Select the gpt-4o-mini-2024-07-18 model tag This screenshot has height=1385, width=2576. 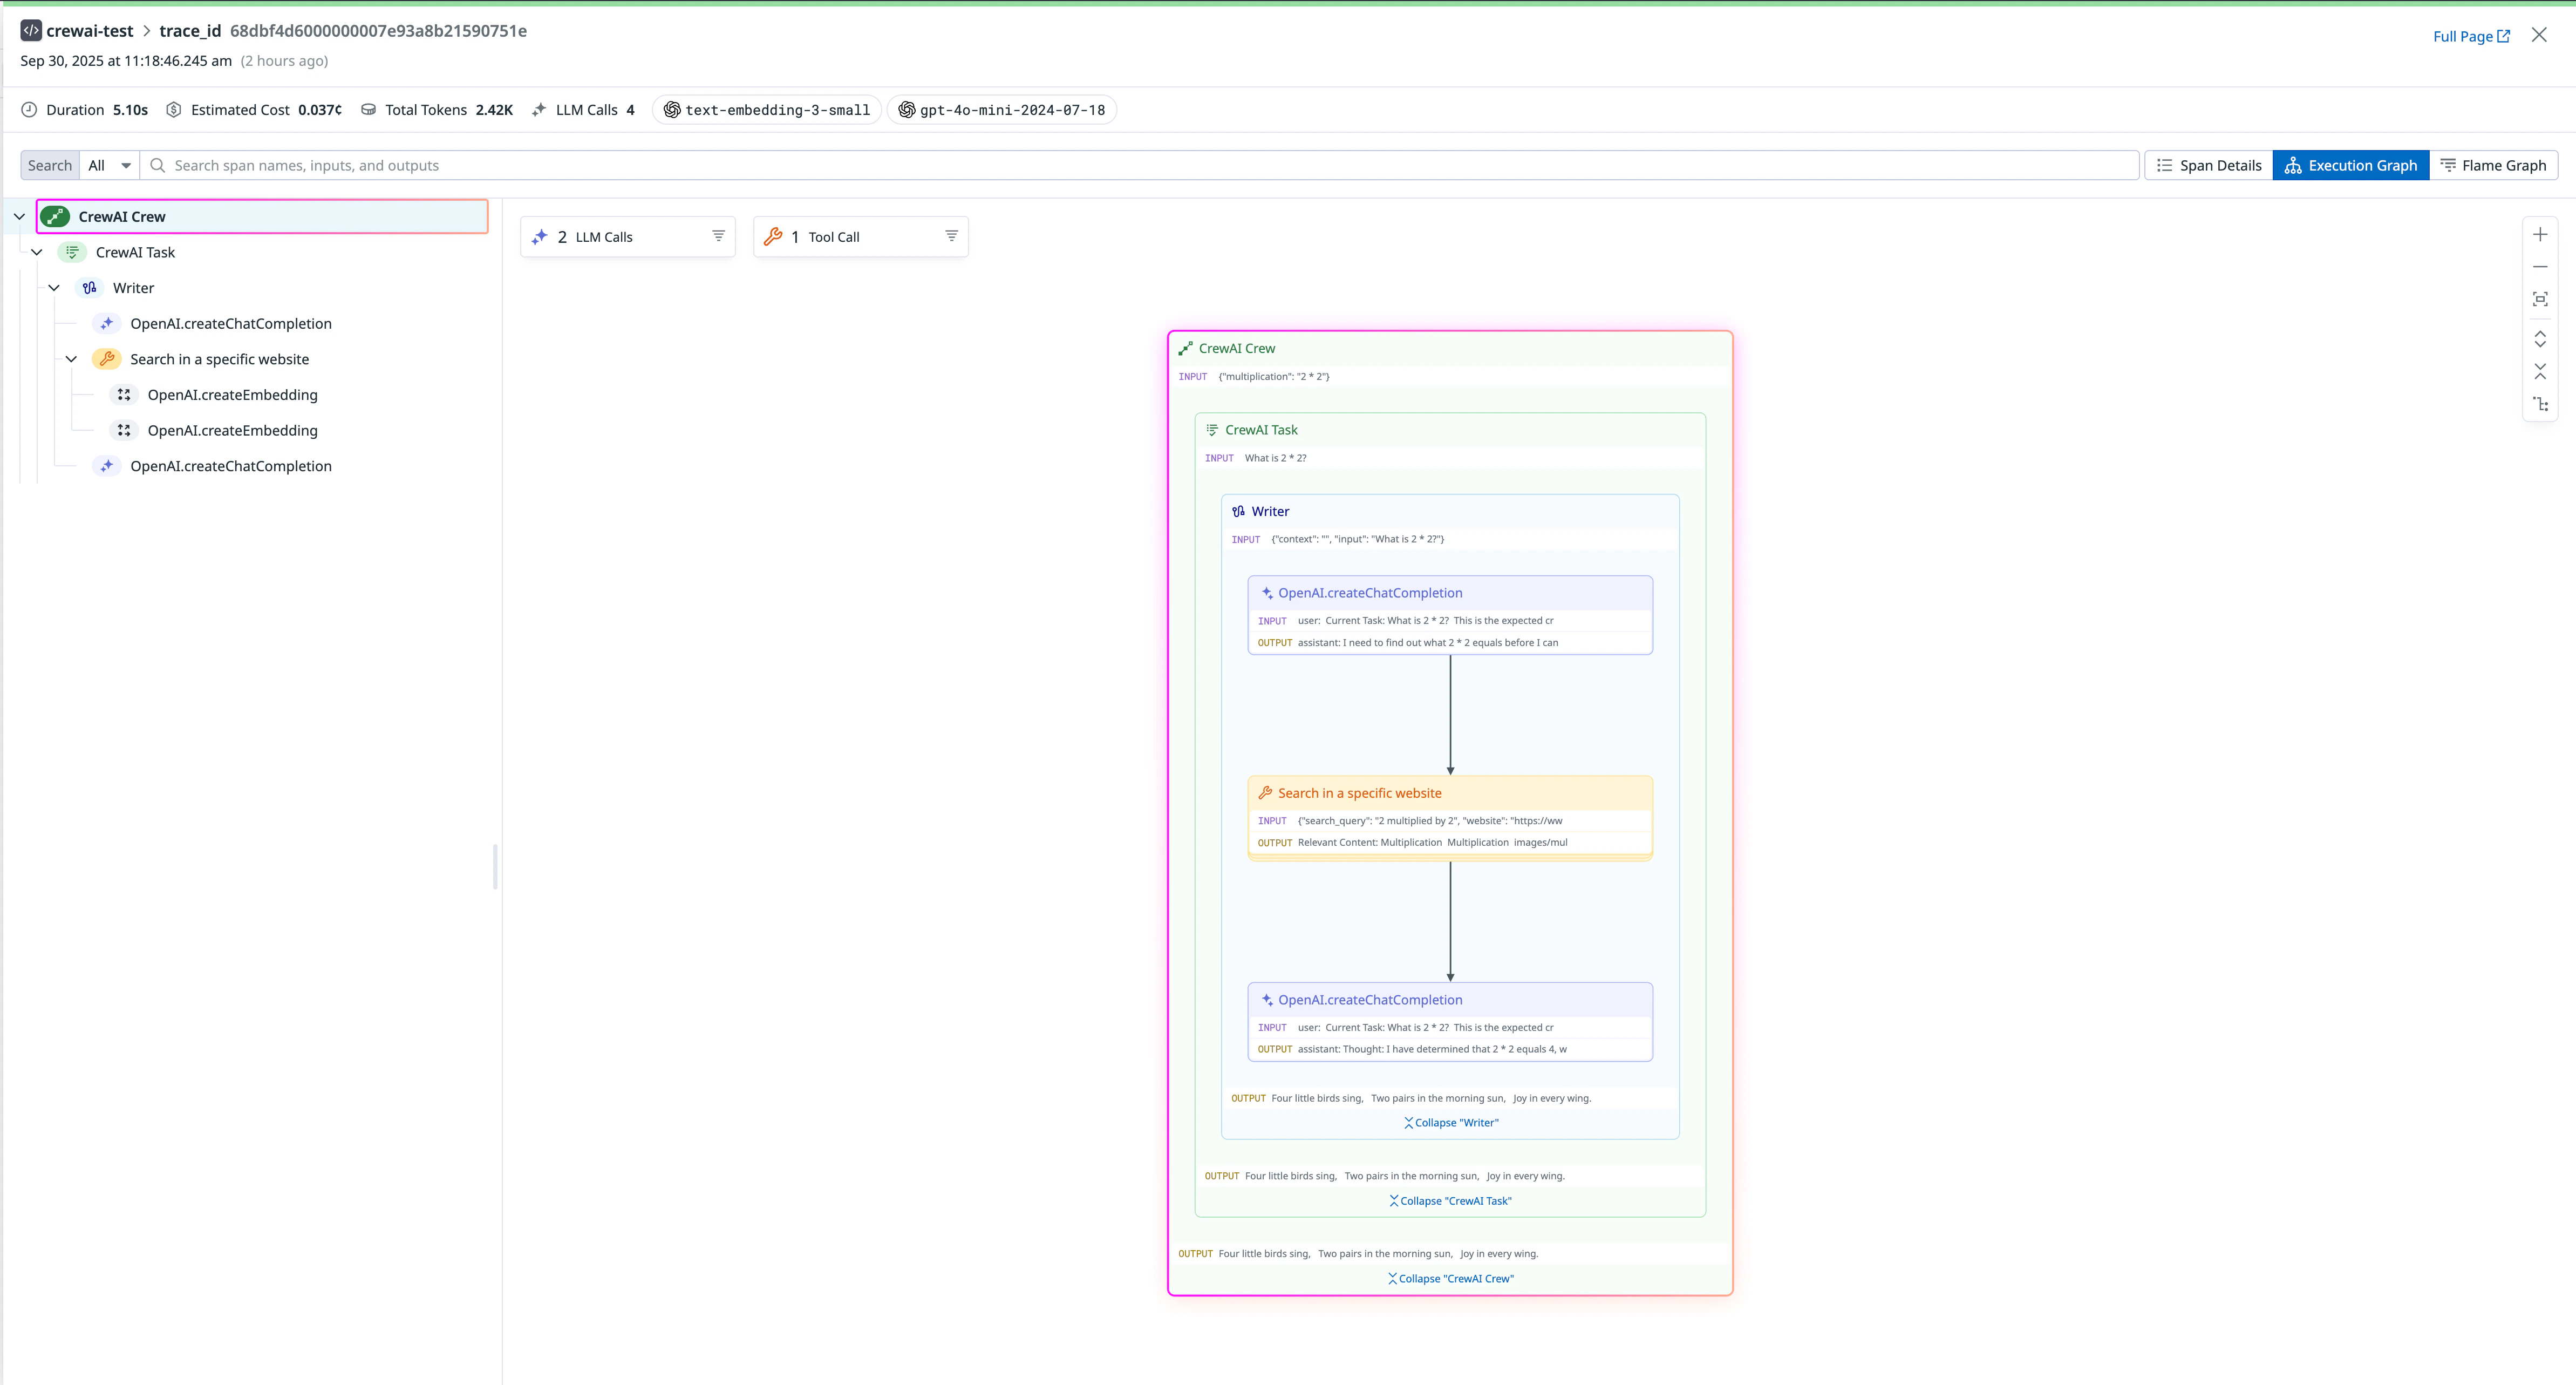pos(1002,110)
